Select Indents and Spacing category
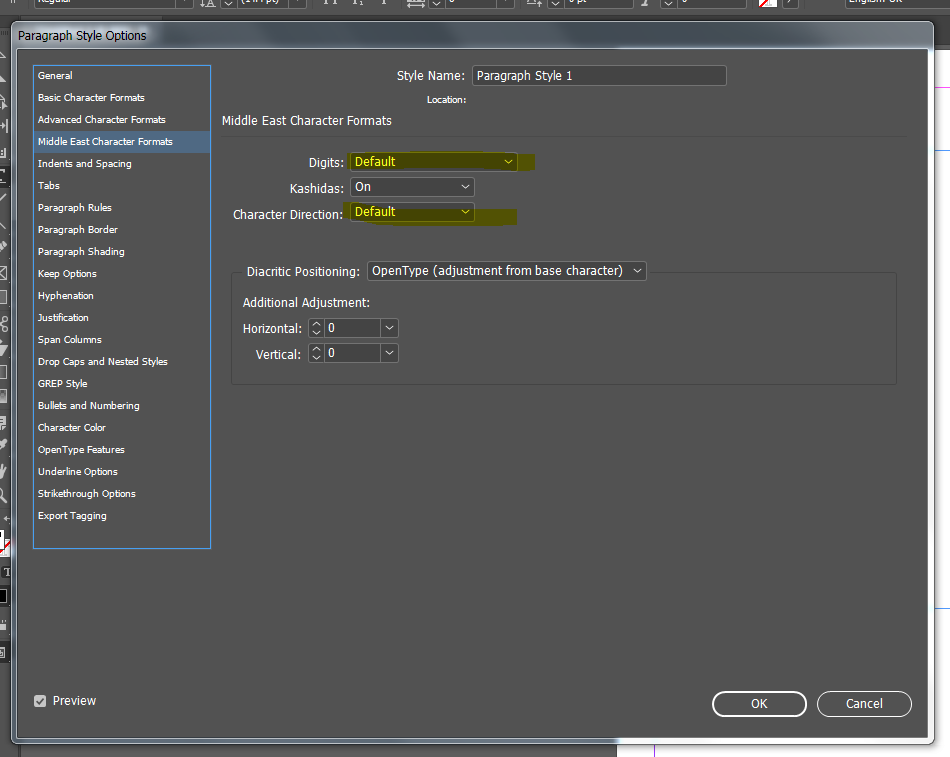950x757 pixels. pos(122,164)
